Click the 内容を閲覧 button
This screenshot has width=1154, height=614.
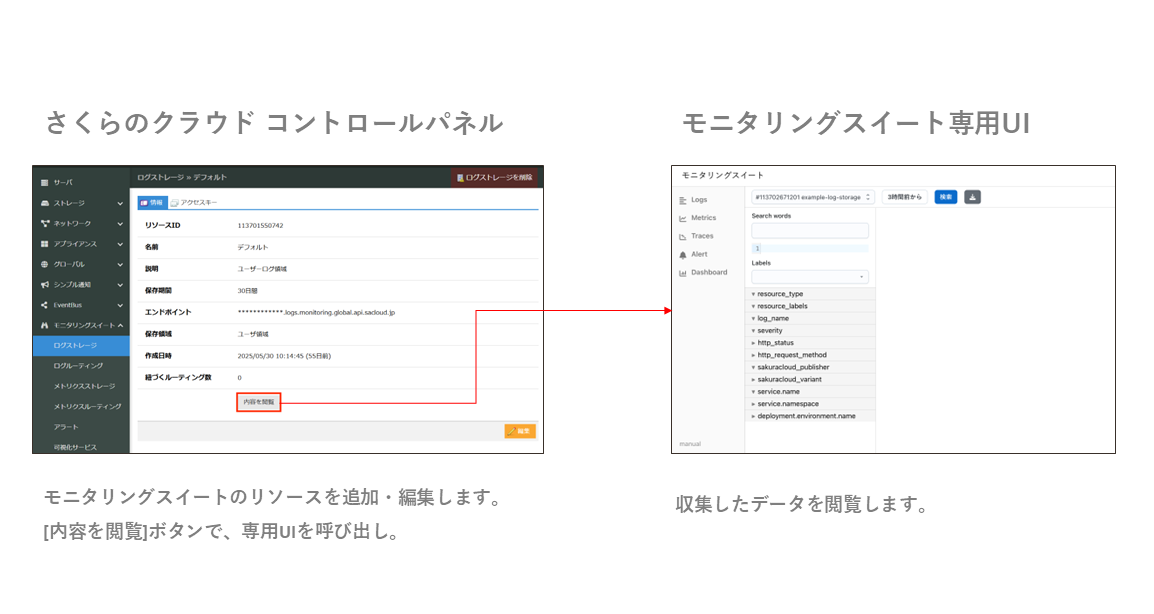(x=259, y=402)
